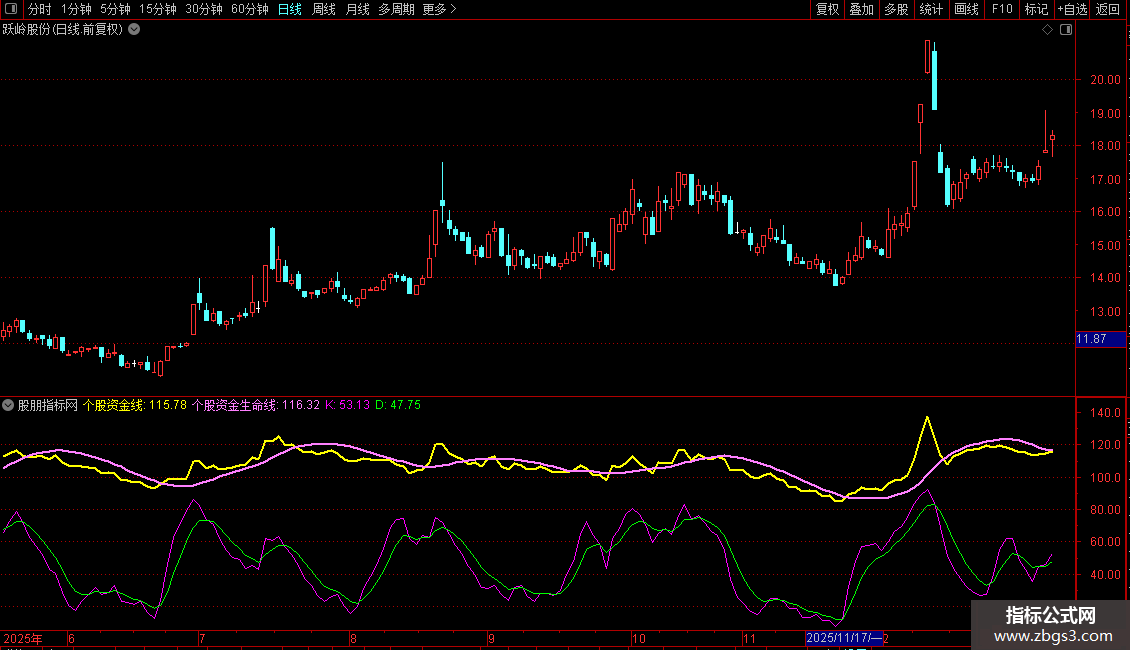Click the 2025/11/17/一 date marker
This screenshot has width=1130, height=650.
(x=844, y=638)
